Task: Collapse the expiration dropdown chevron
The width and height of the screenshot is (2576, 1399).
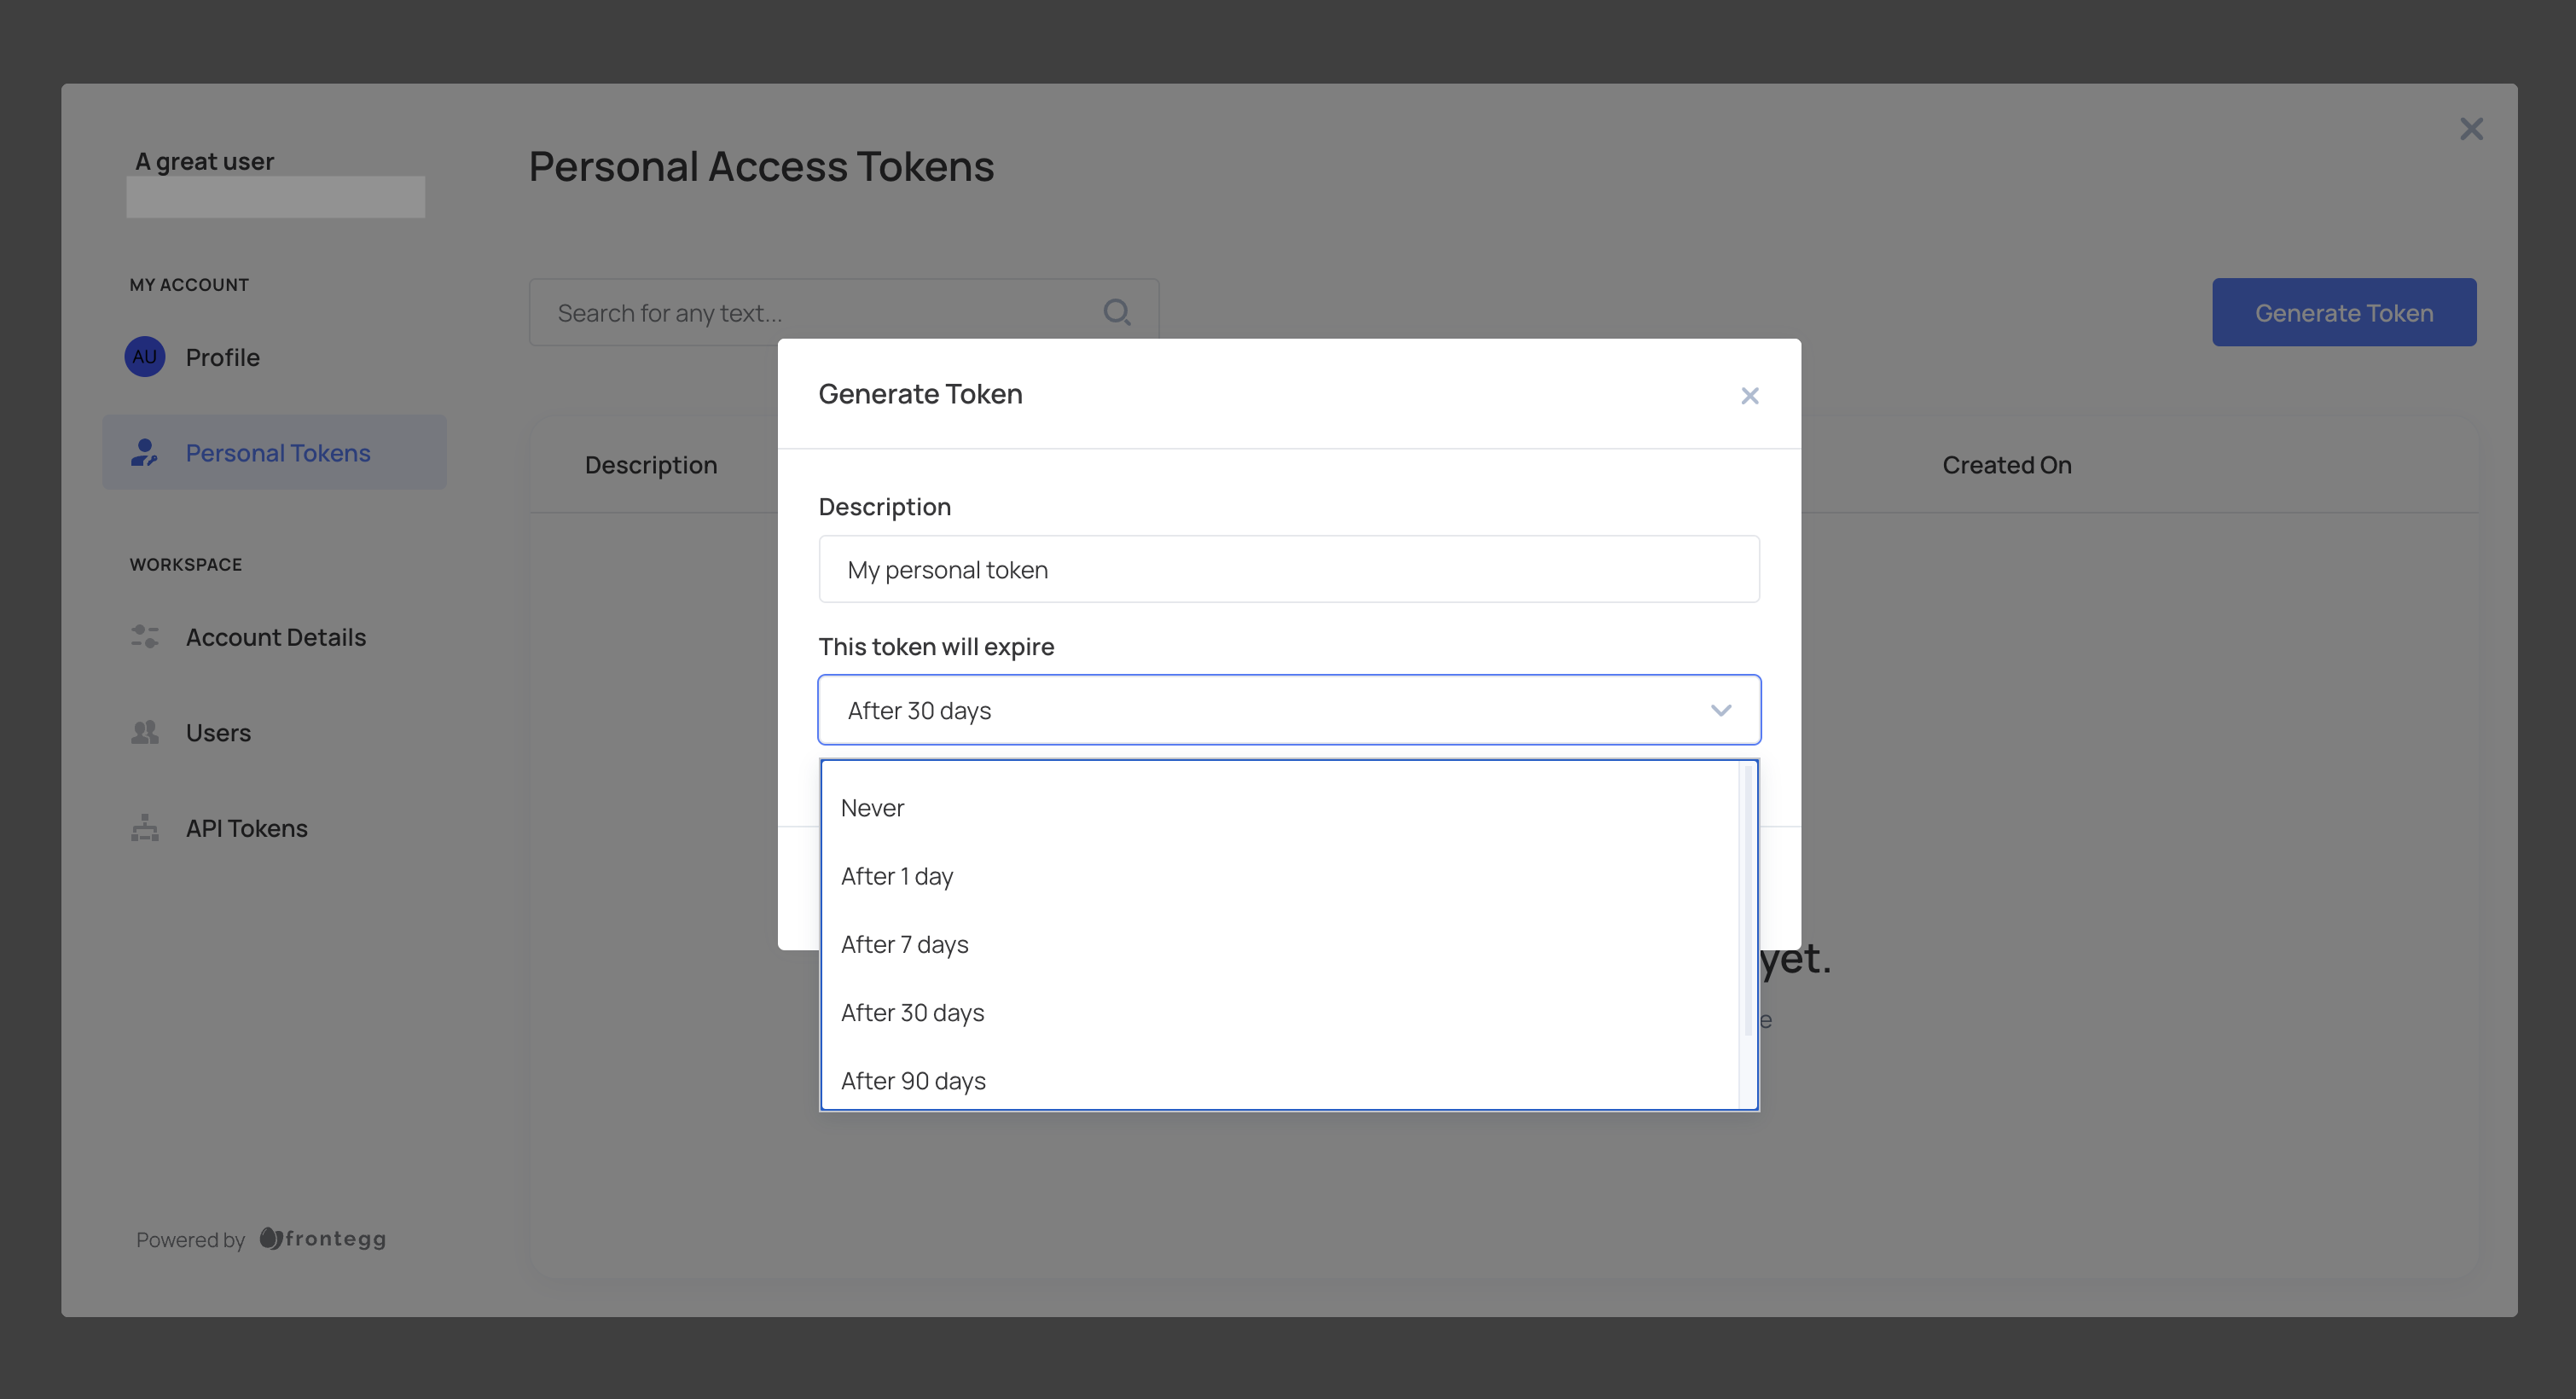Action: click(x=1720, y=710)
